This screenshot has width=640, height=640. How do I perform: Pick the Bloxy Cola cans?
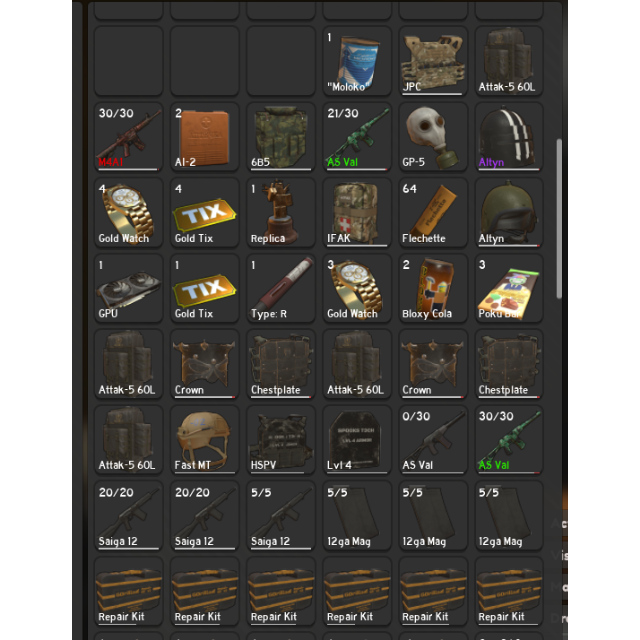pyautogui.click(x=433, y=288)
